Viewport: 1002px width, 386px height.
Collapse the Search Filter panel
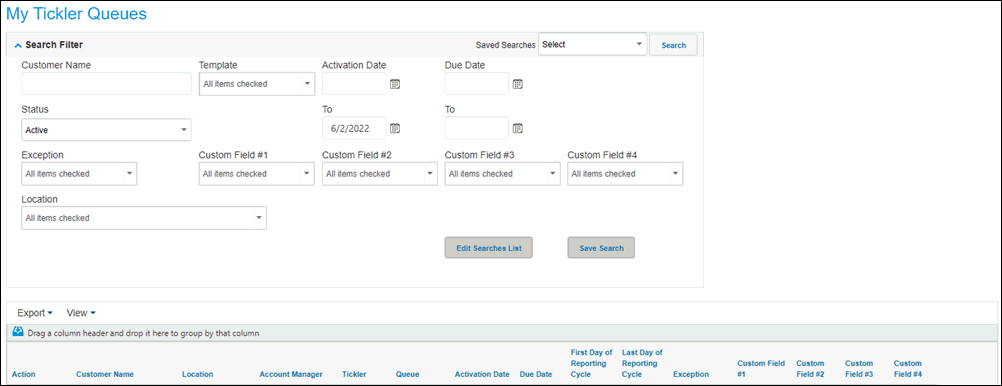(18, 45)
